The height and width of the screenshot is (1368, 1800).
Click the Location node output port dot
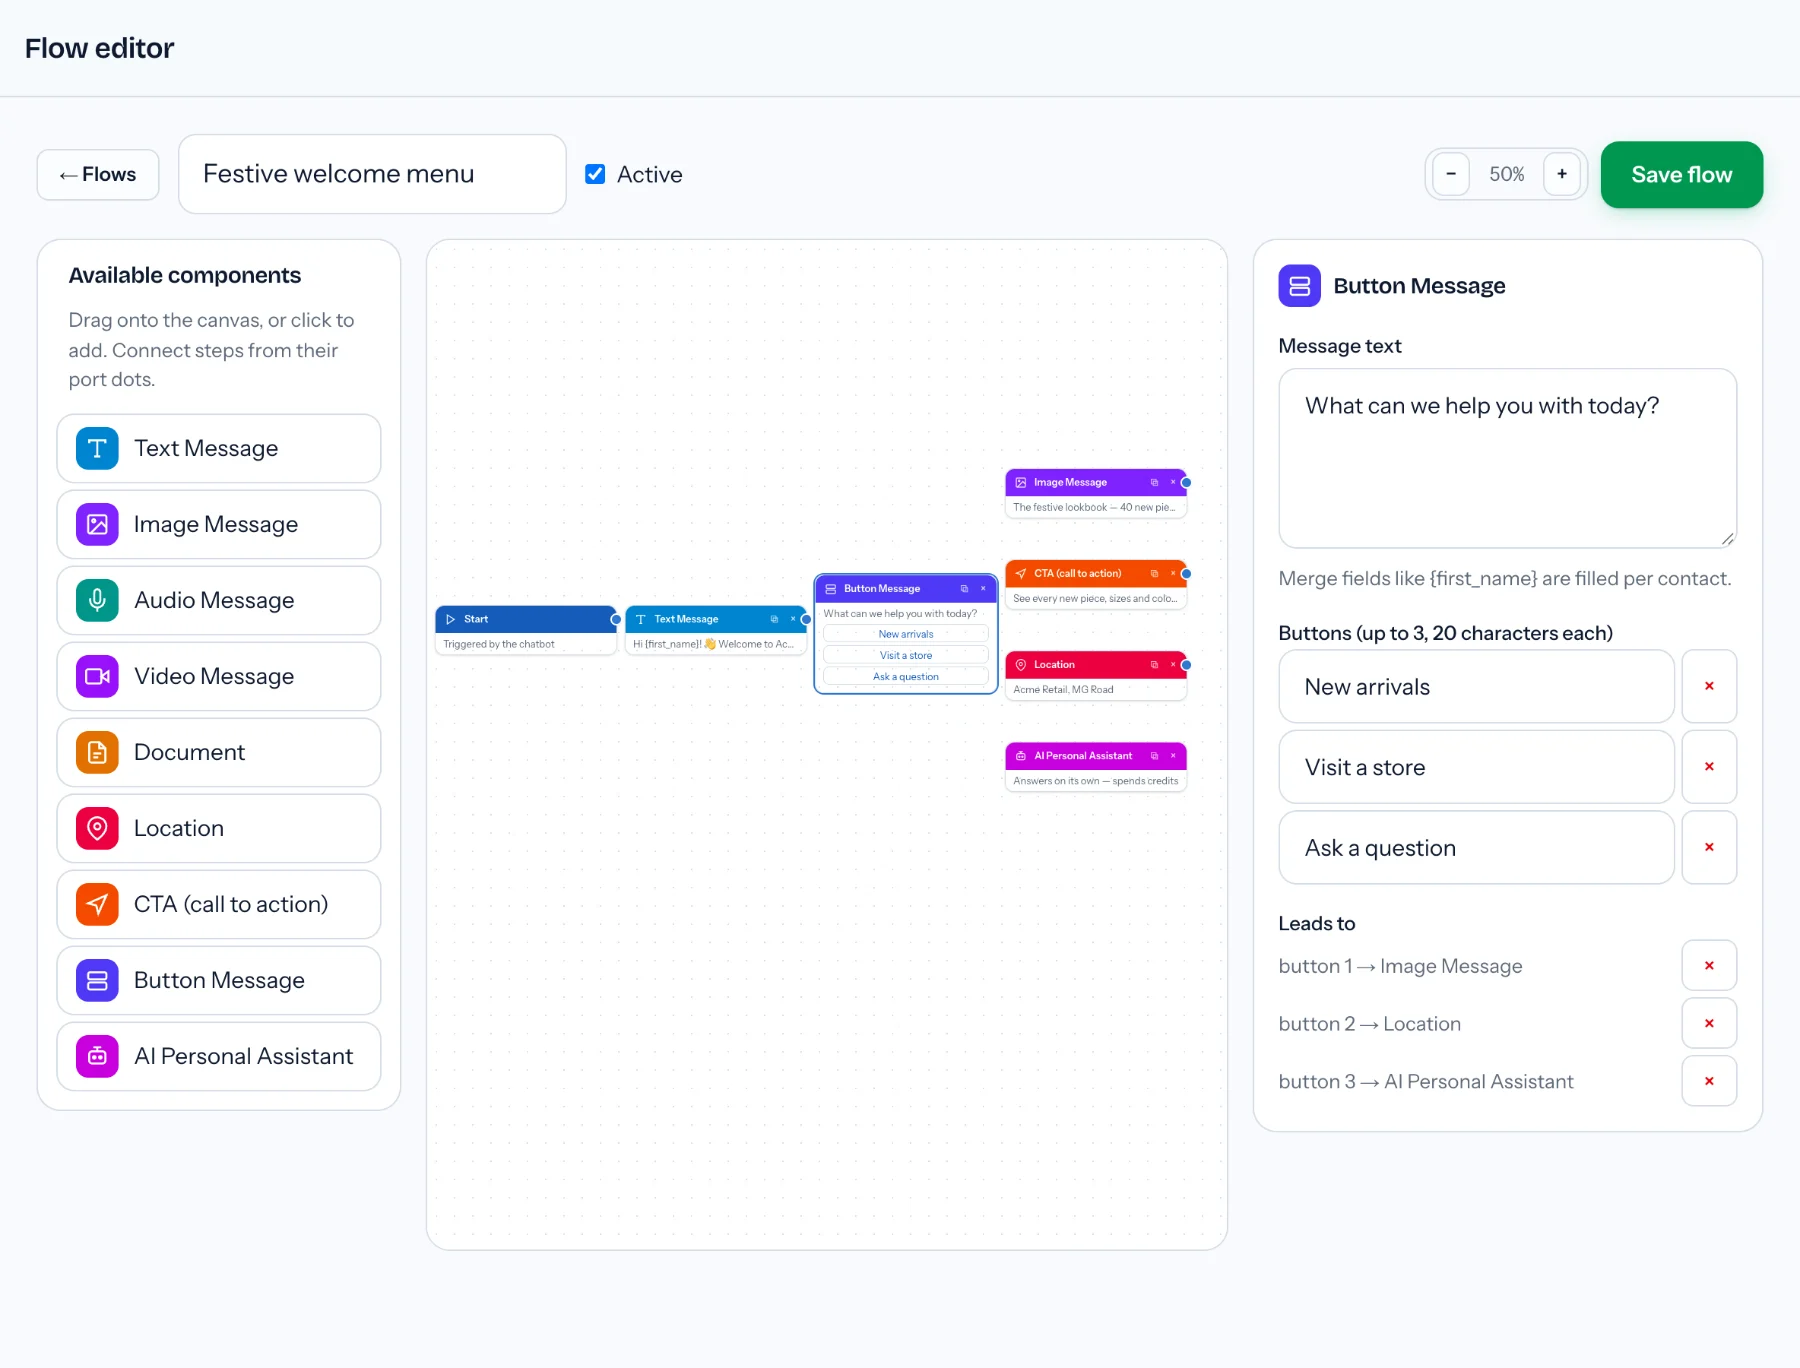(1186, 664)
